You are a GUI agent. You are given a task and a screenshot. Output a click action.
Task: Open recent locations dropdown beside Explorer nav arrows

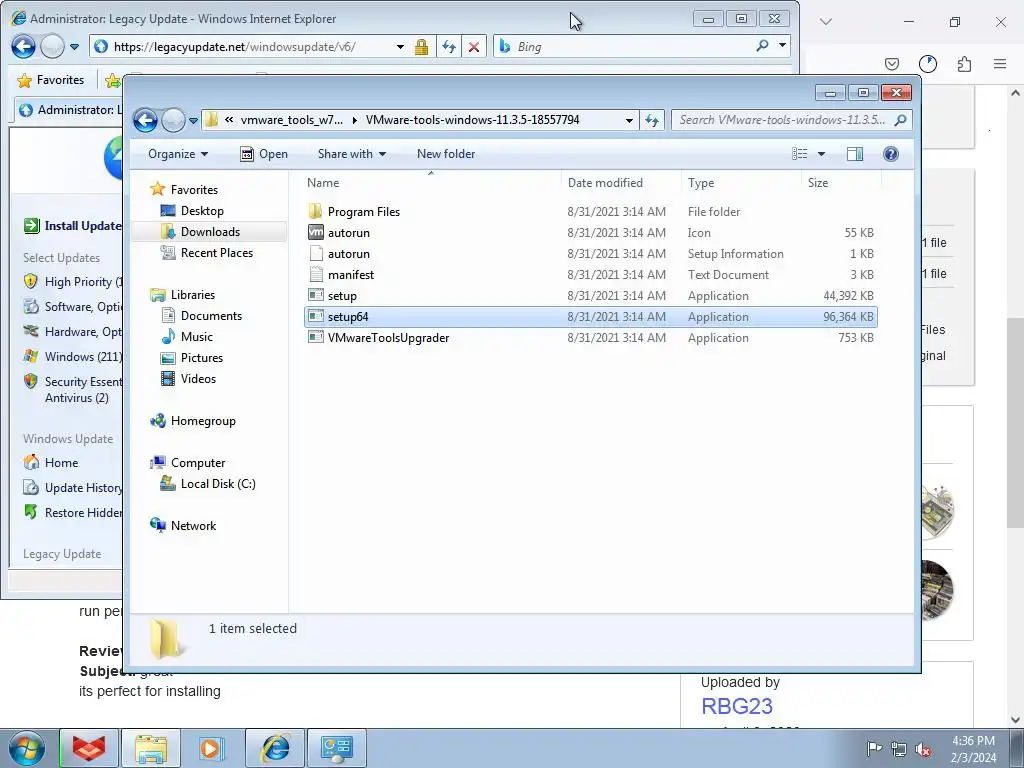coord(193,121)
